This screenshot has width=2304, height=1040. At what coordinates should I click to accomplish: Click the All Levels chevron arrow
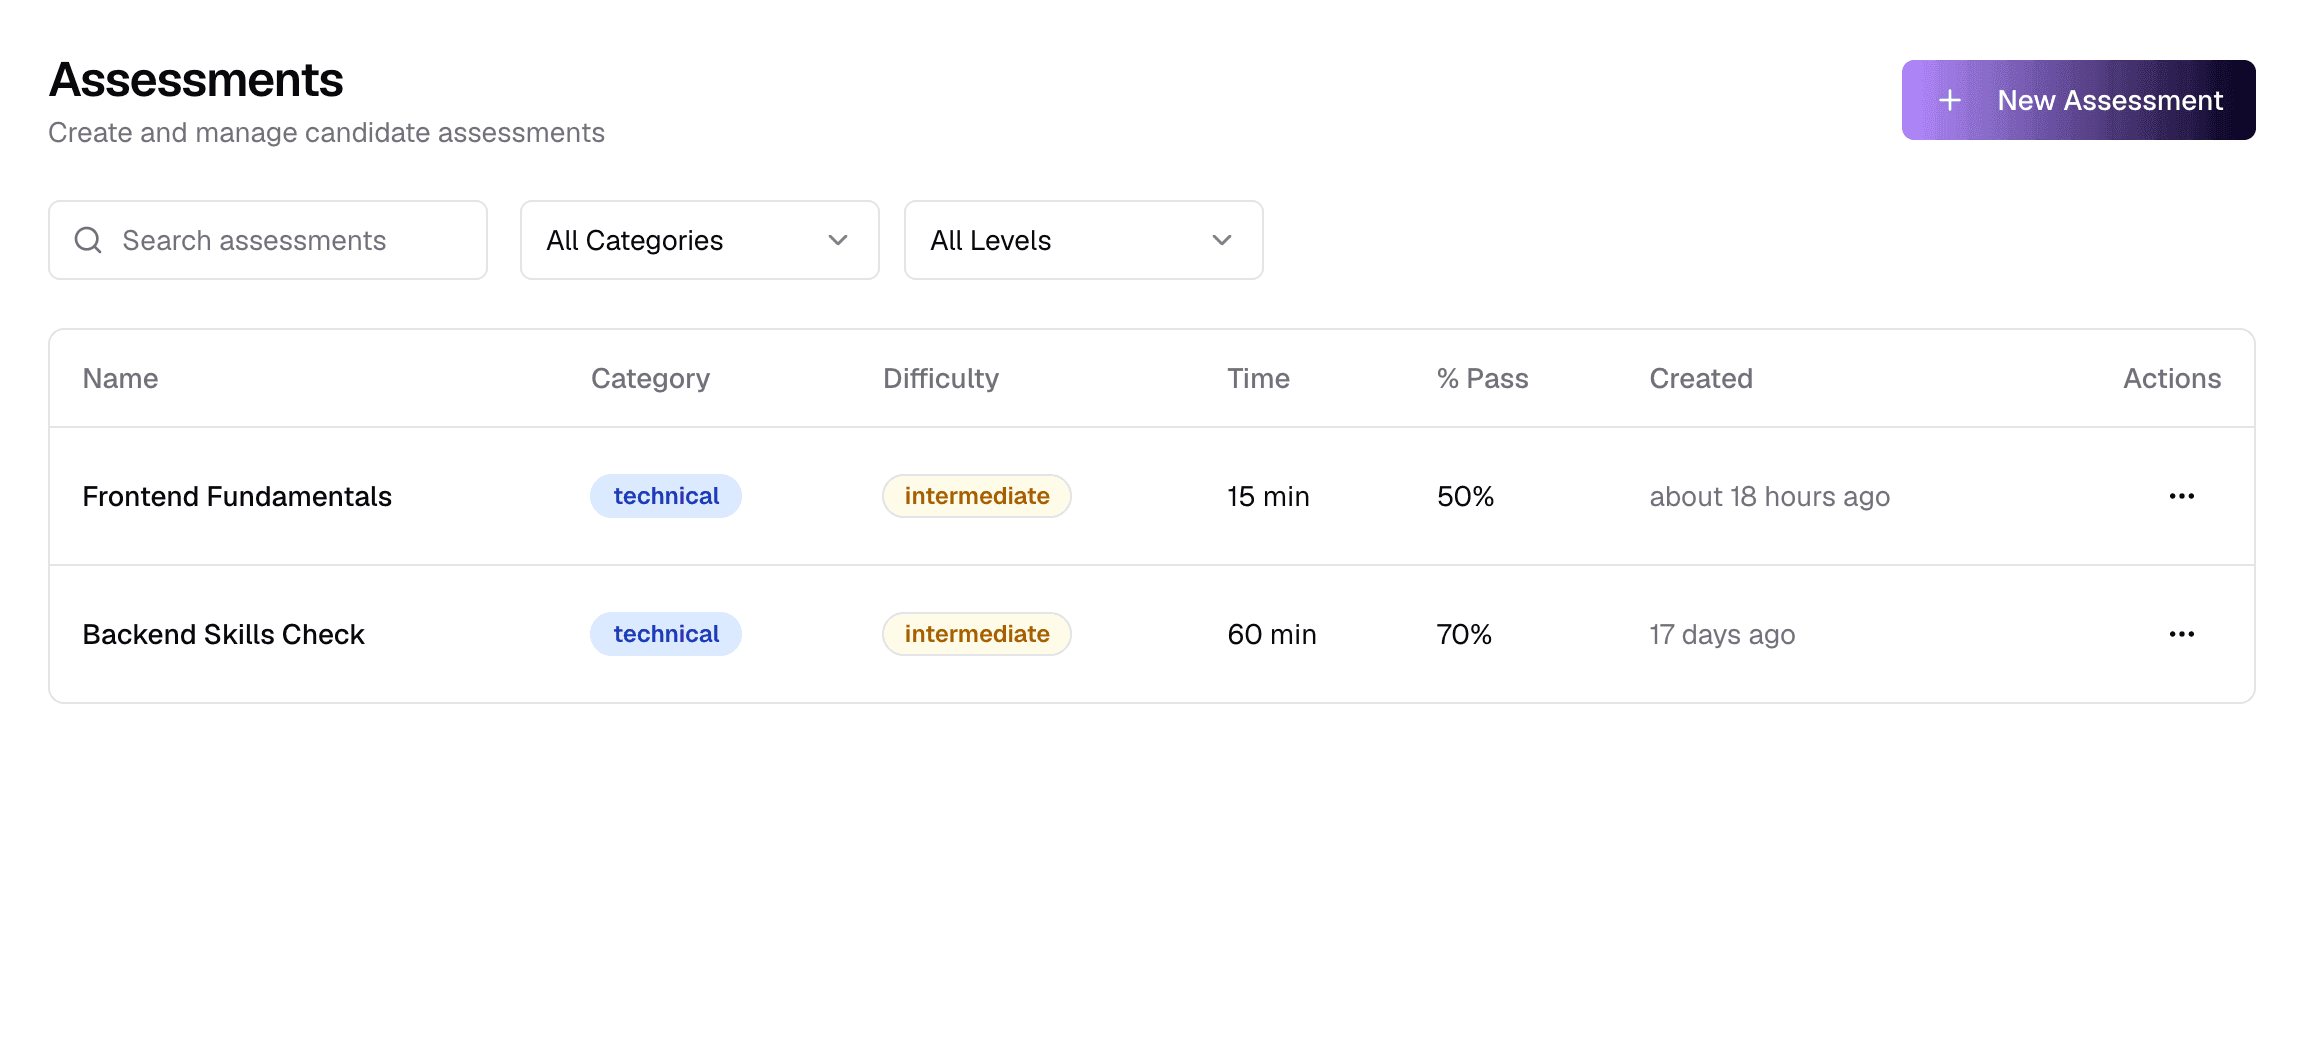point(1222,240)
